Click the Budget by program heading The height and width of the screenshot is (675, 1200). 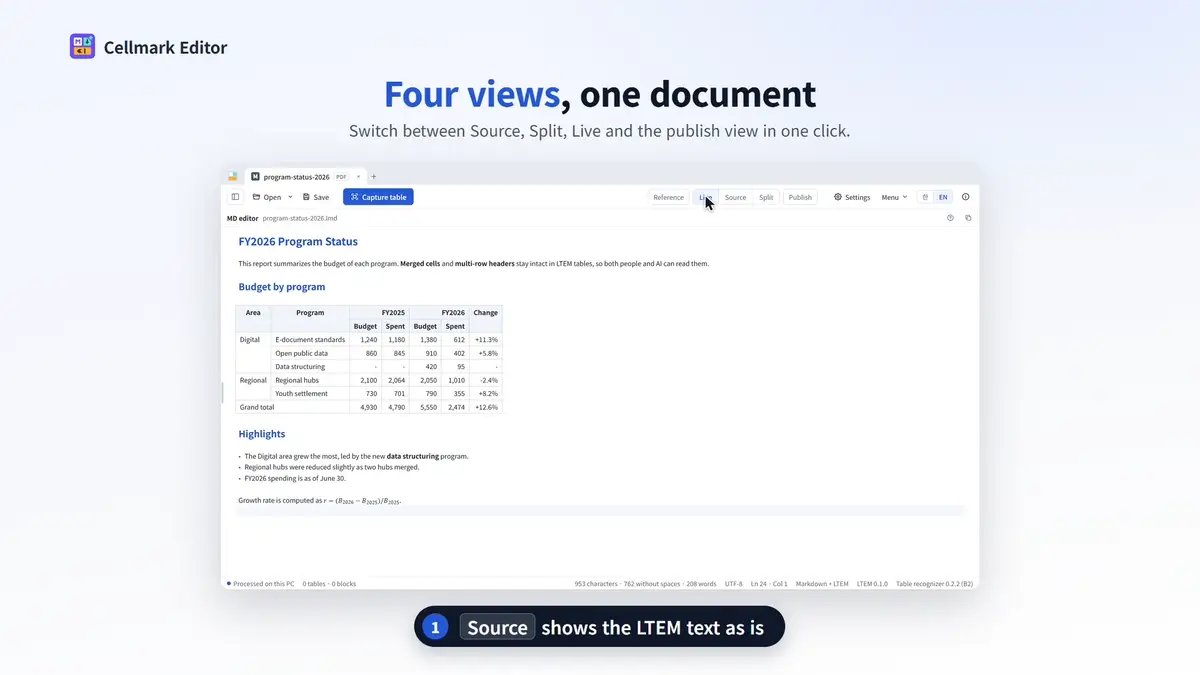tap(281, 287)
